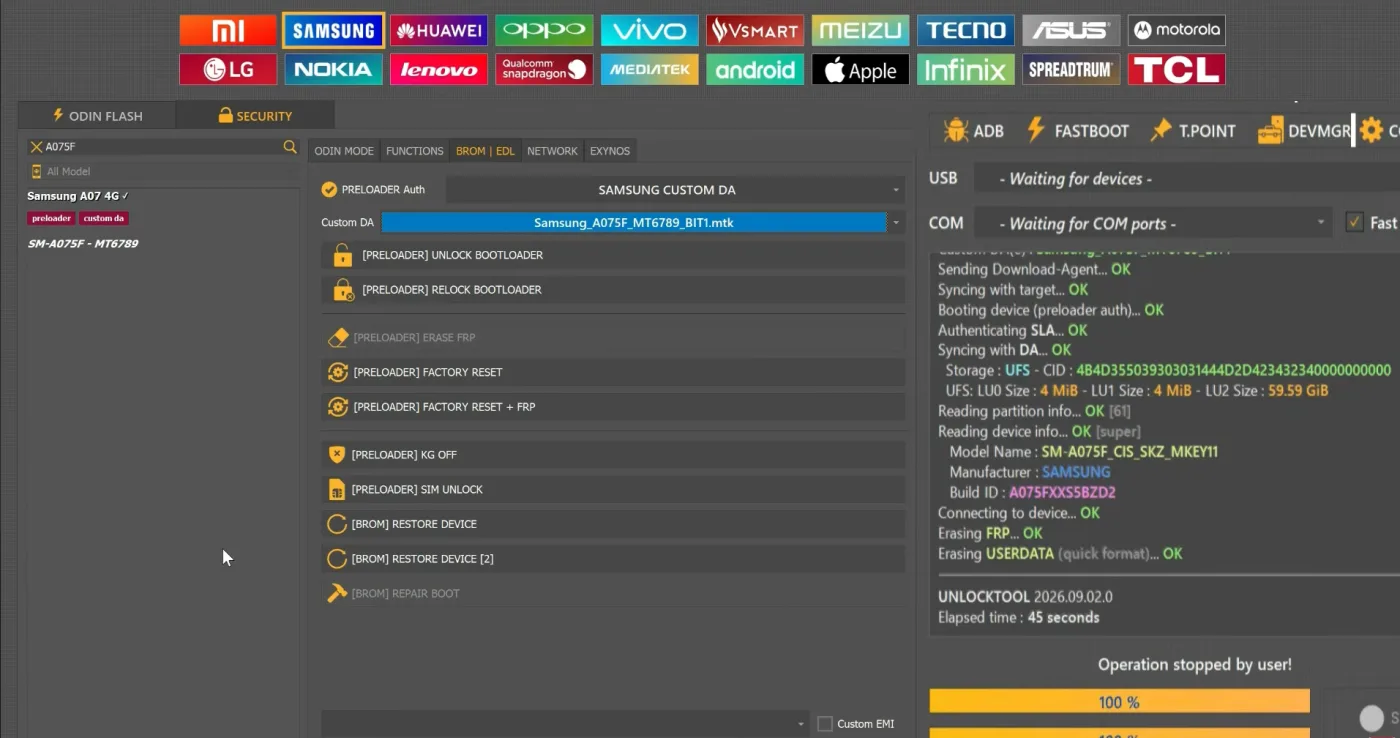
Task: Open the FUNCTIONS tab
Action: (415, 151)
